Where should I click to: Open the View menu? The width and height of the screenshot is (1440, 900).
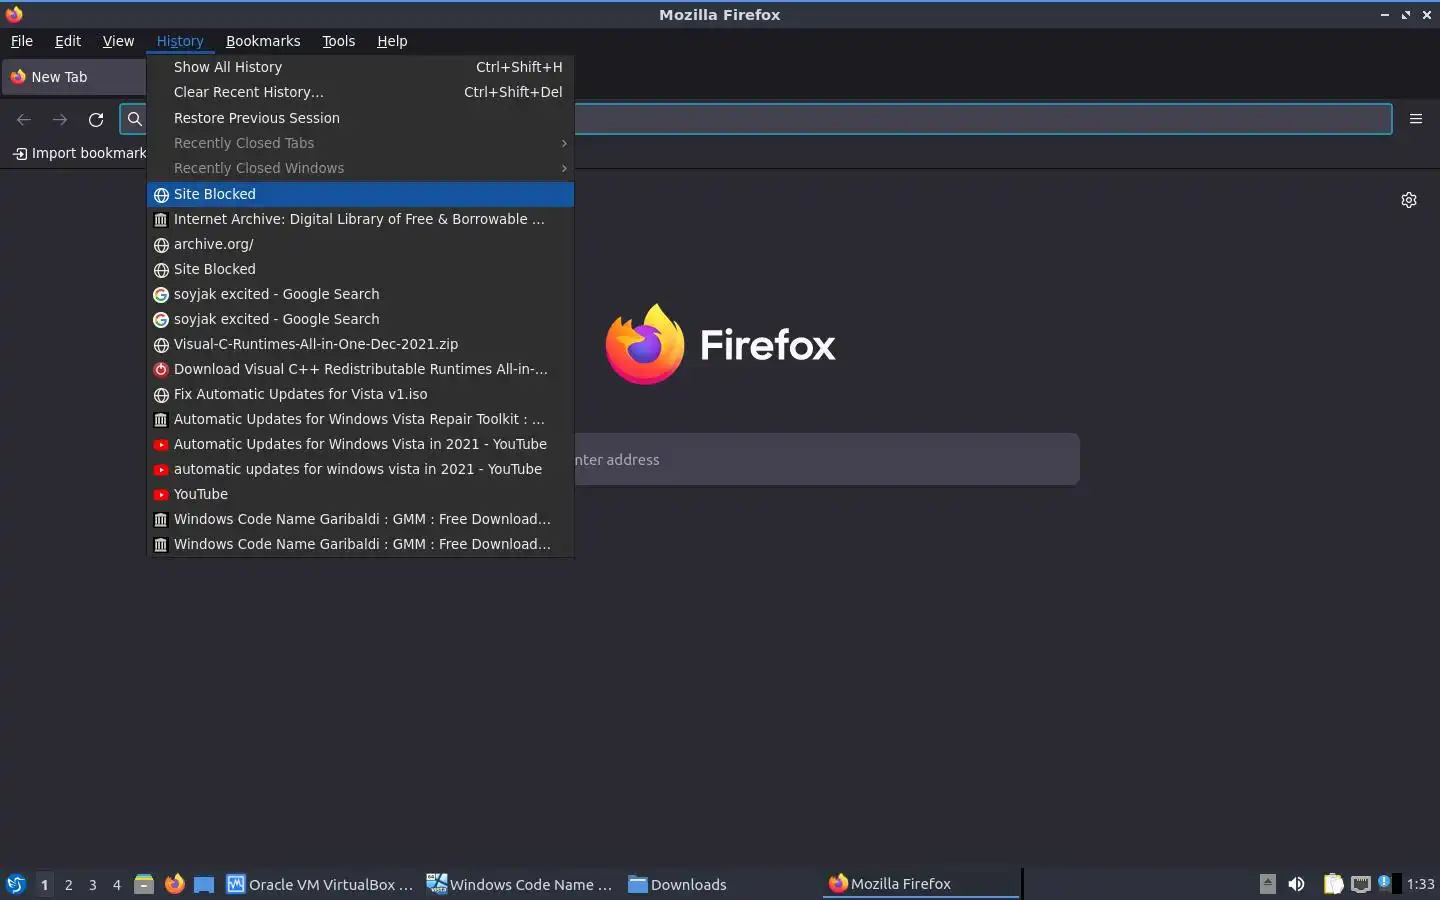click(118, 41)
